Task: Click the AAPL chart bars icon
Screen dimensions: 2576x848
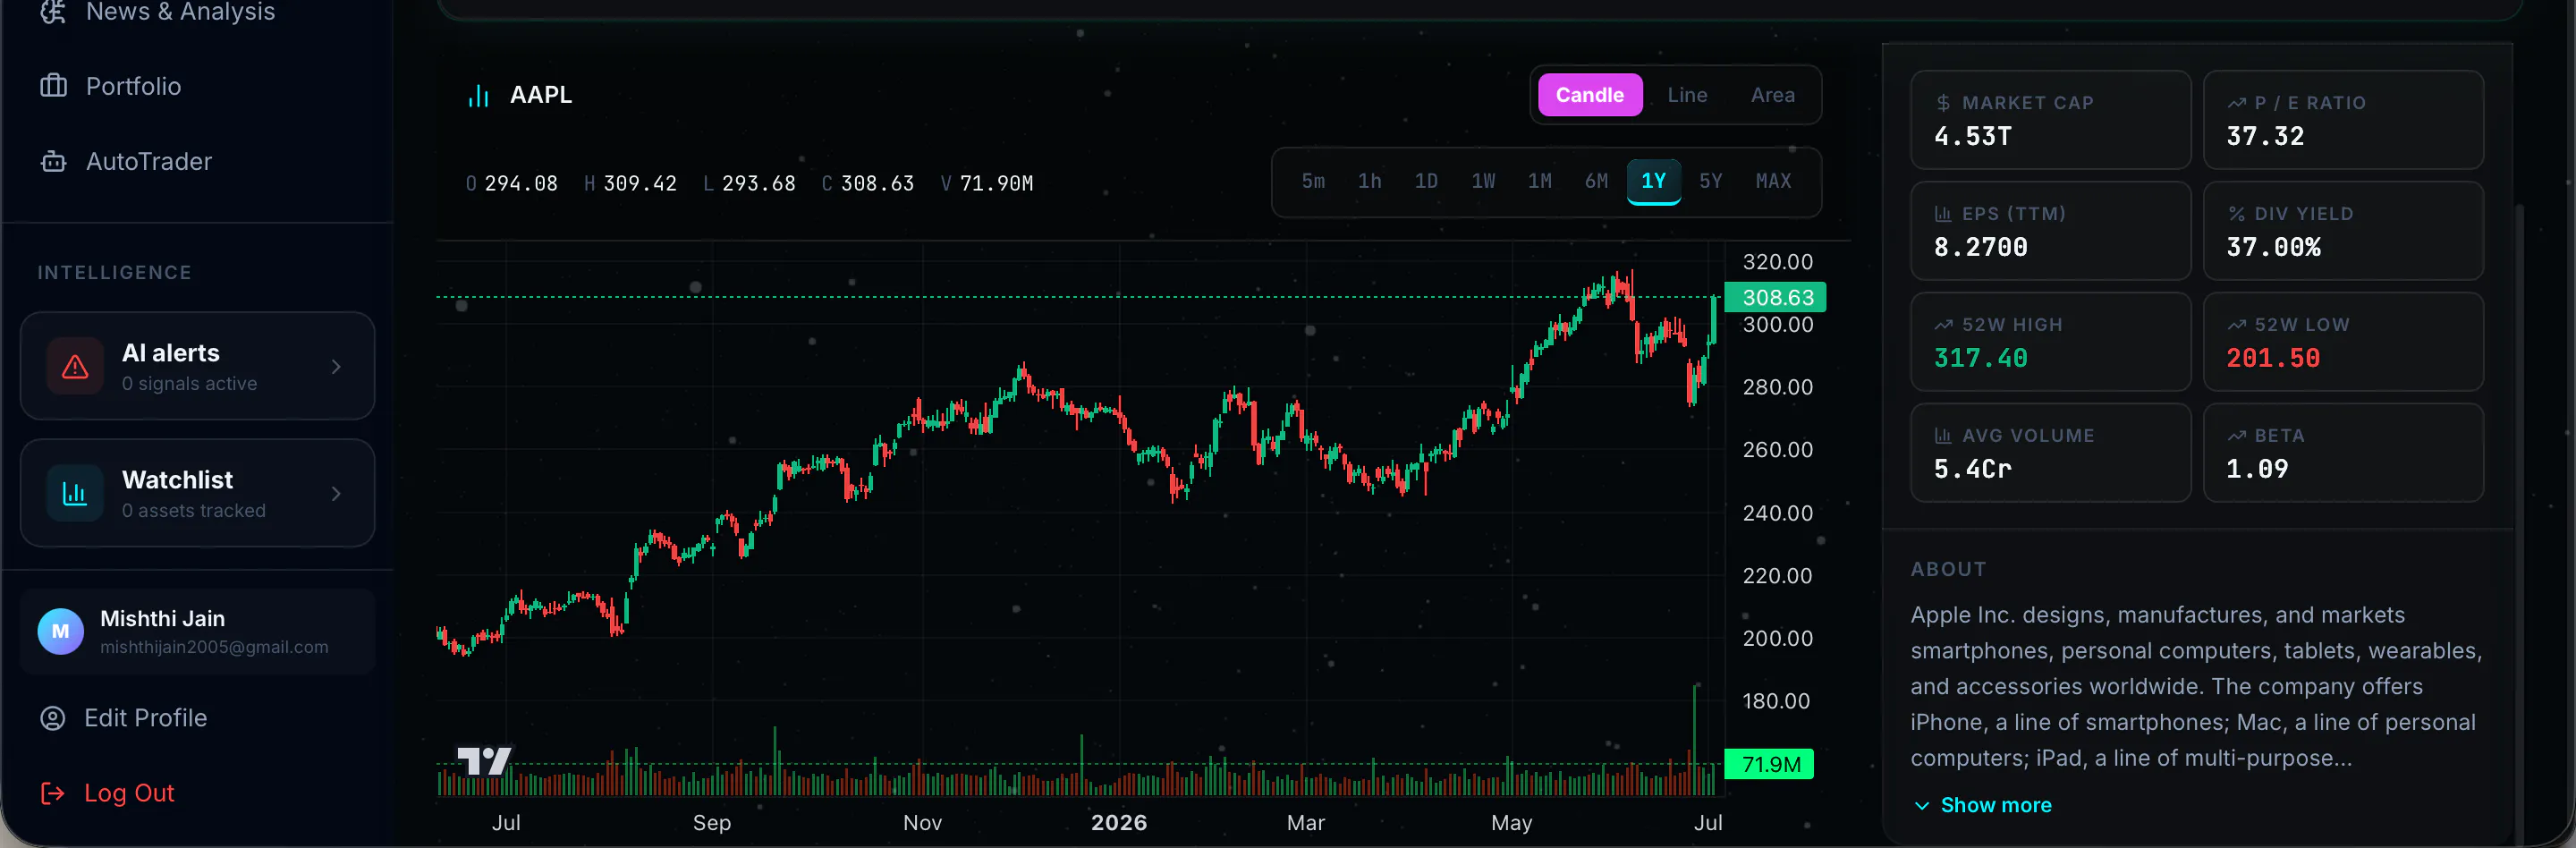Action: click(x=479, y=96)
